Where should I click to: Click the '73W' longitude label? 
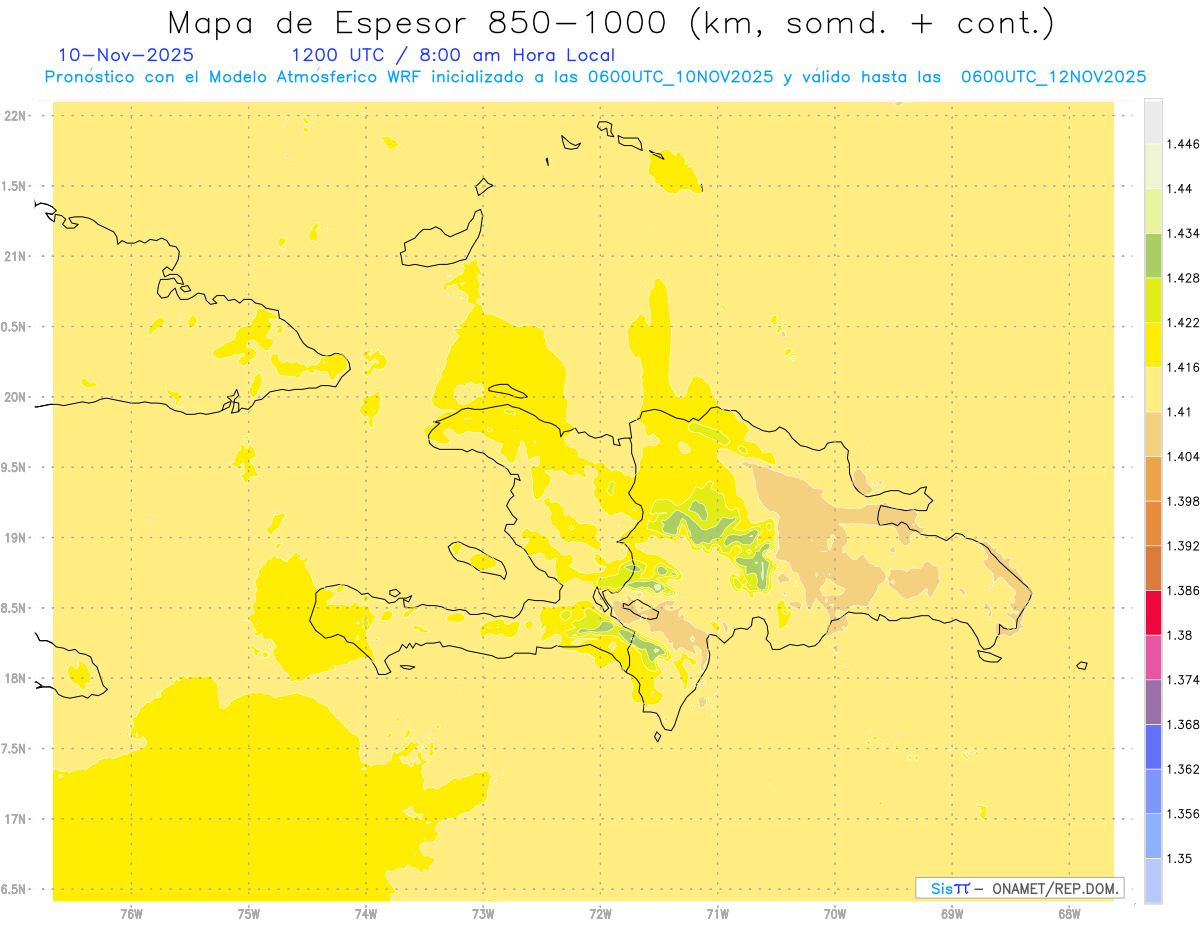click(x=483, y=913)
